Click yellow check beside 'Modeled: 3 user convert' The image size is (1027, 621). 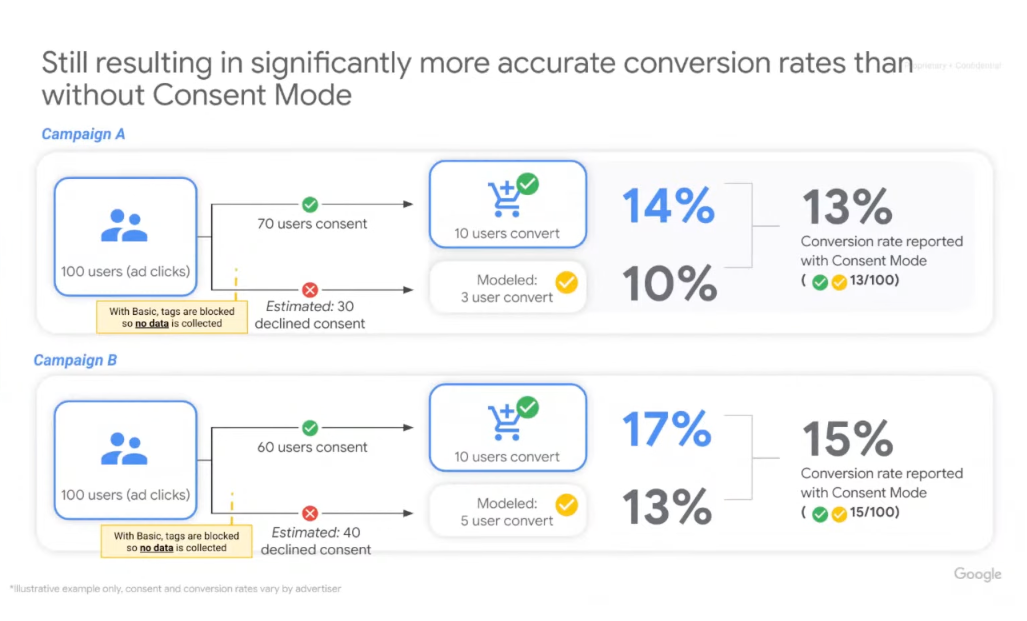point(567,282)
